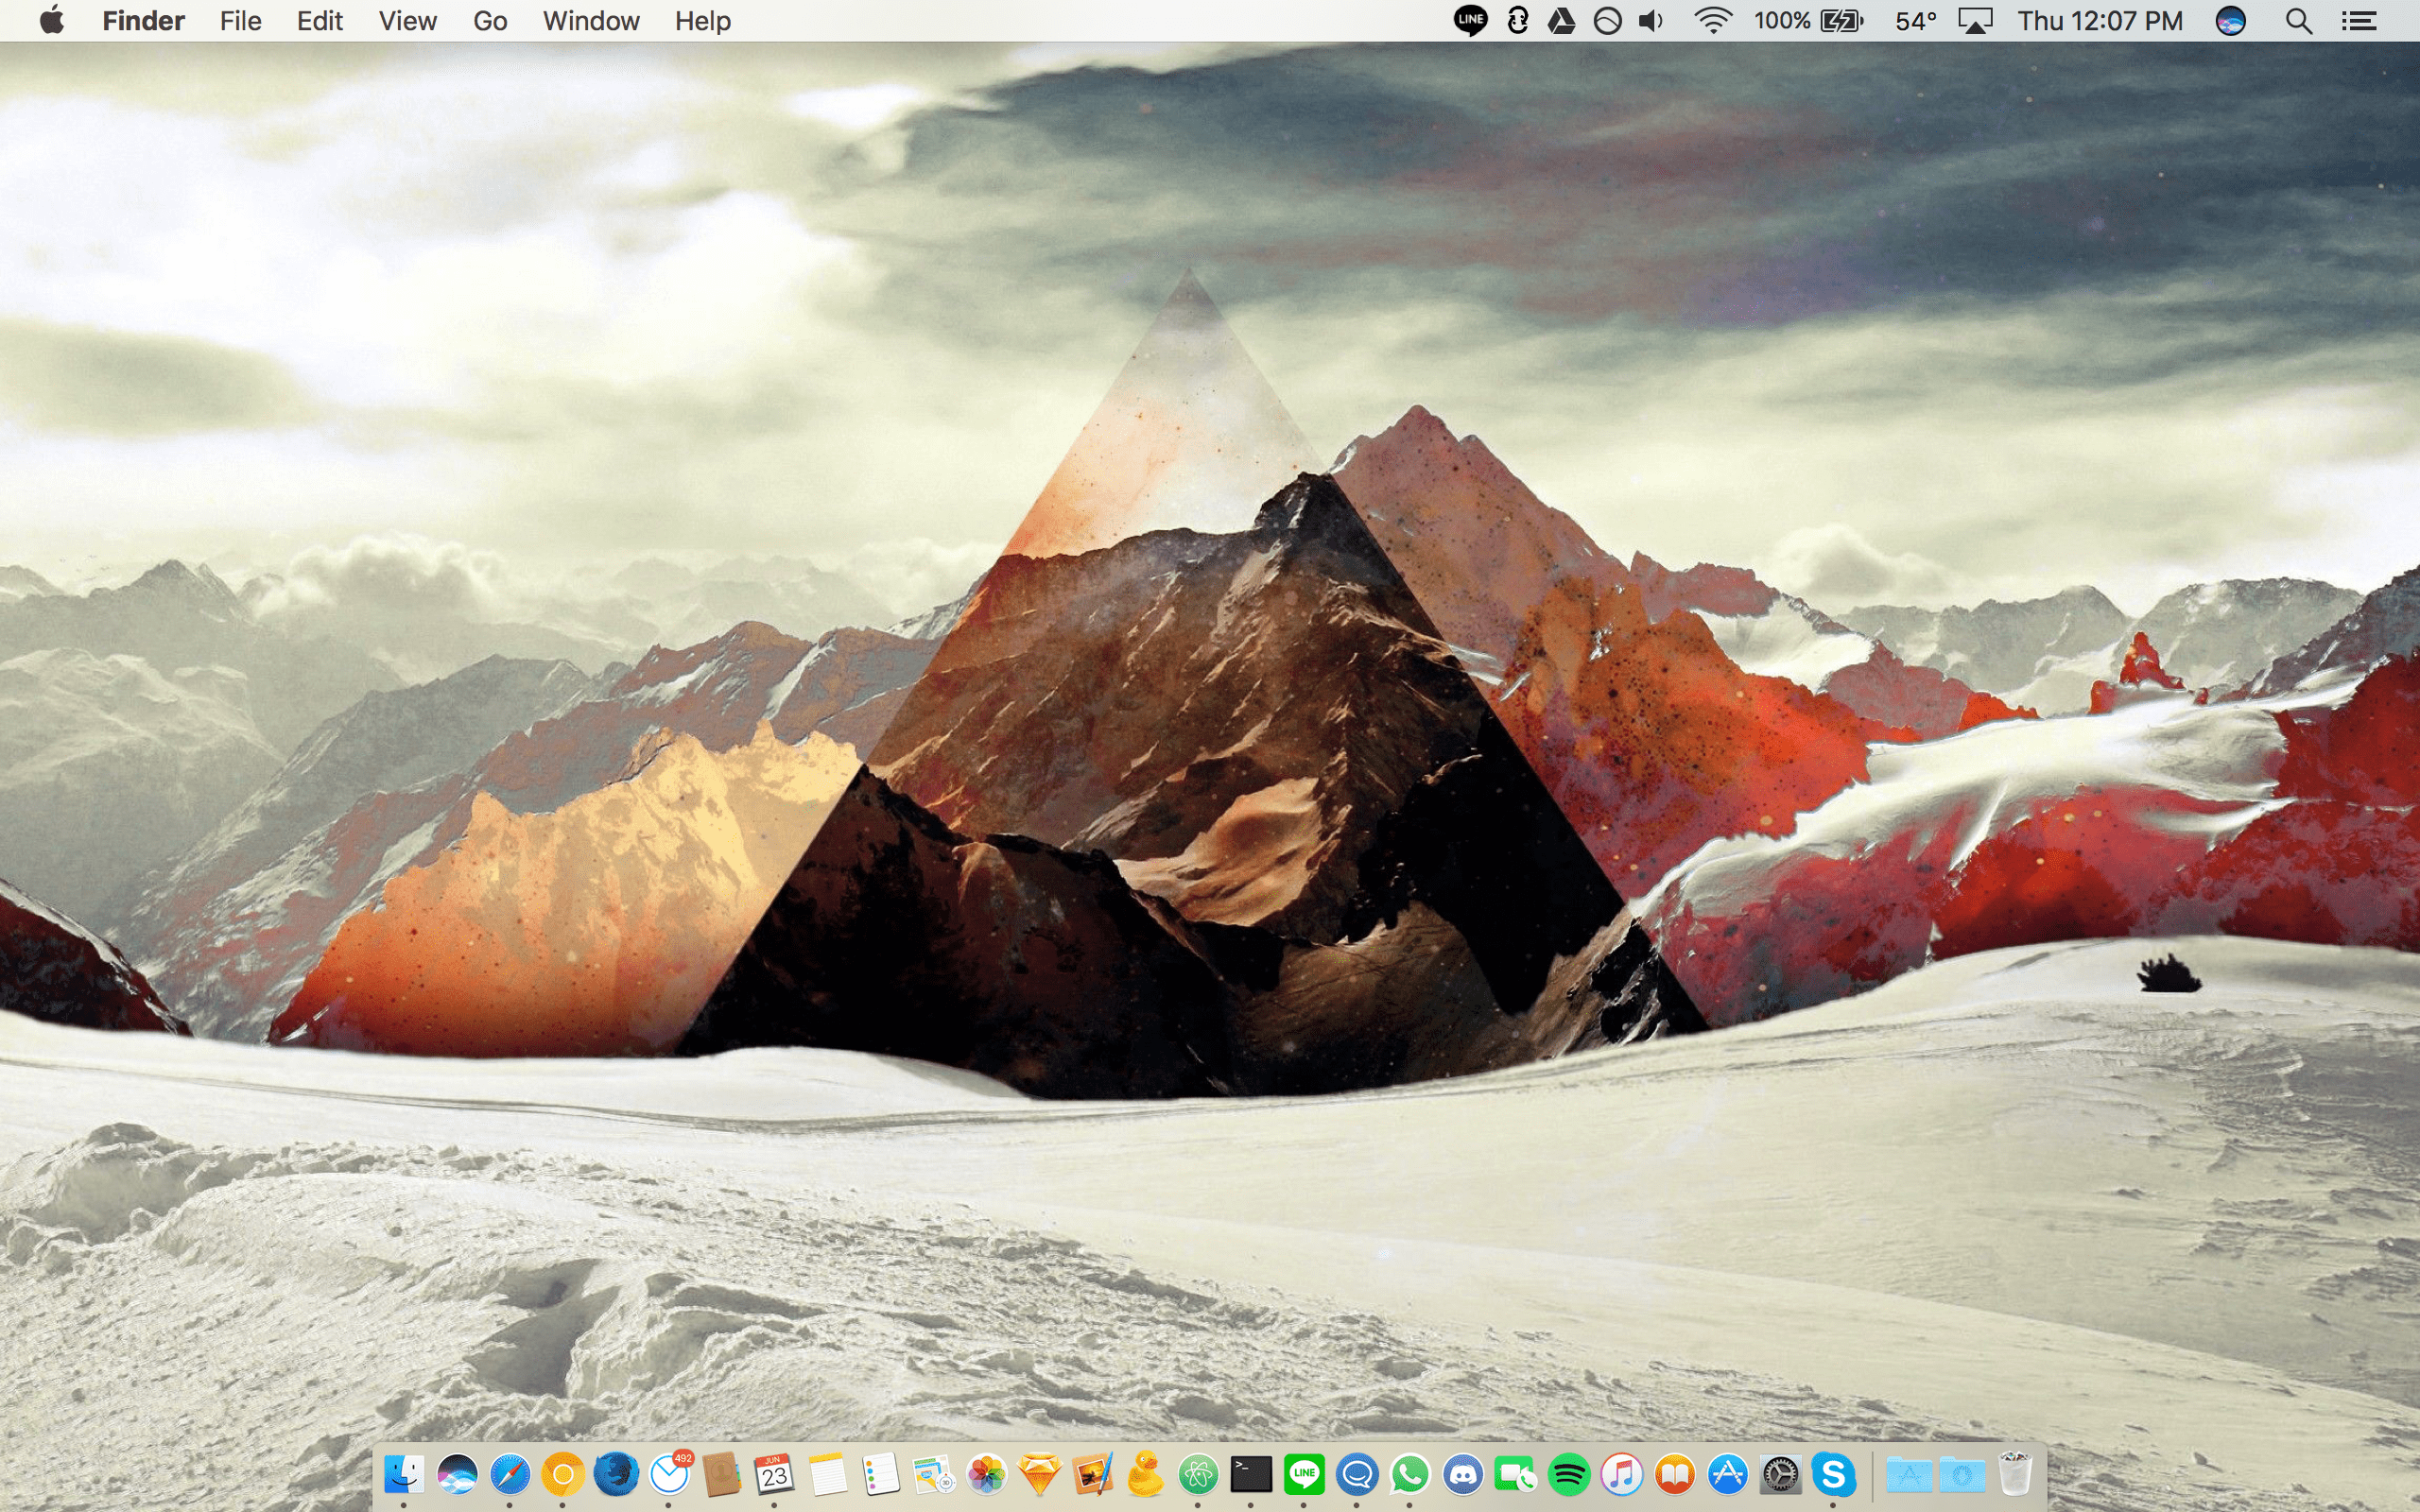Open the View menu
This screenshot has height=1512, width=2420.
[x=408, y=20]
